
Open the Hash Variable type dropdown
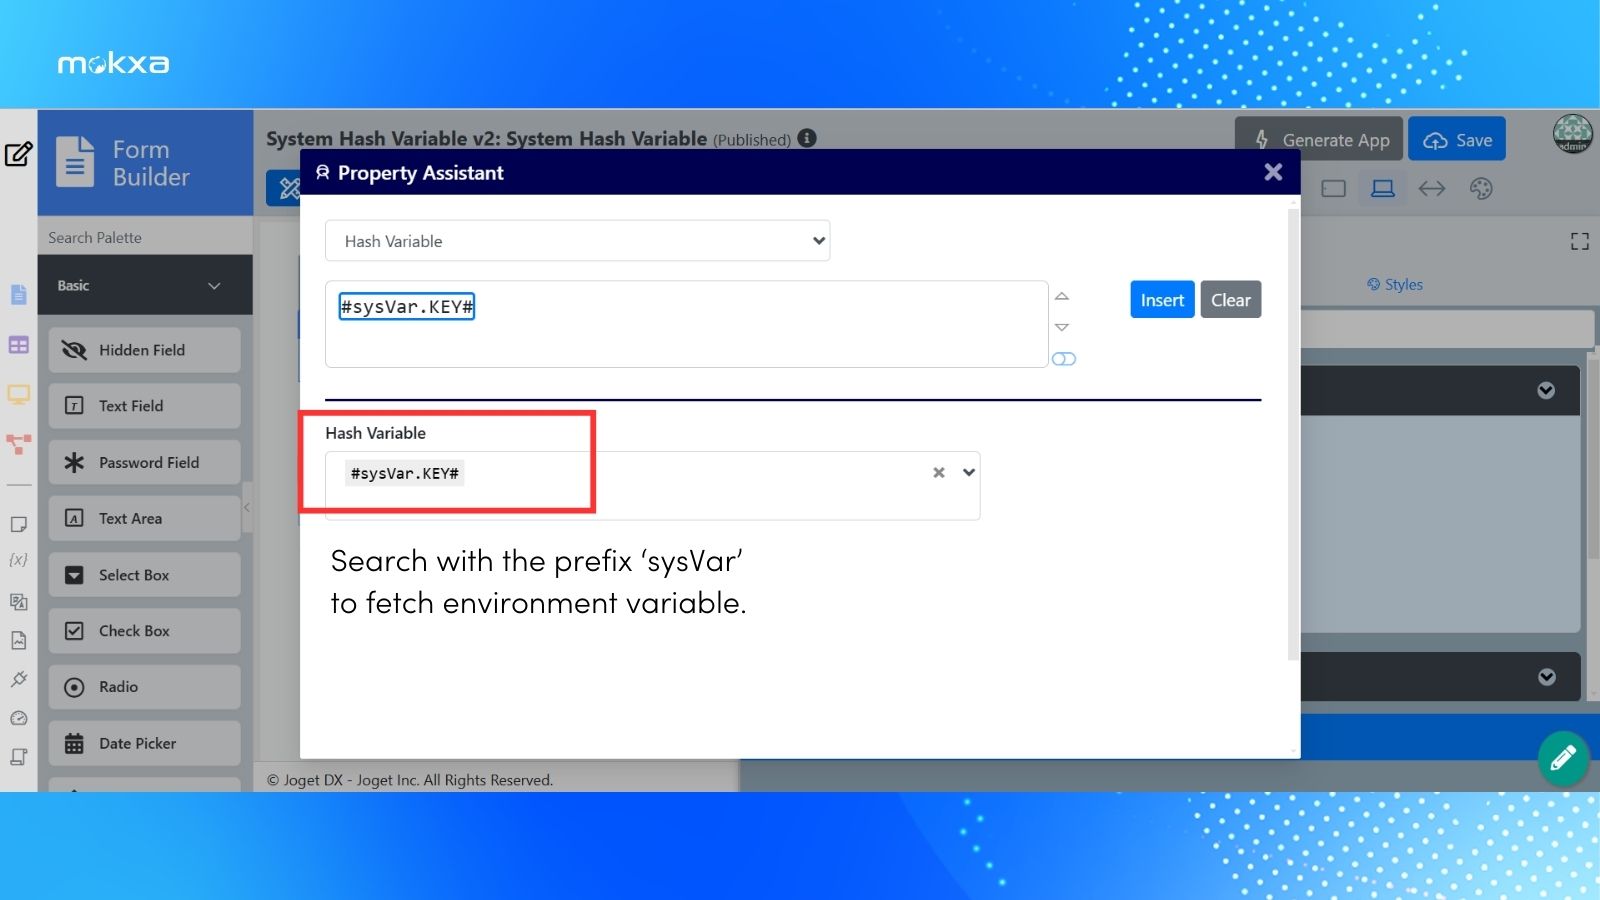coord(577,241)
